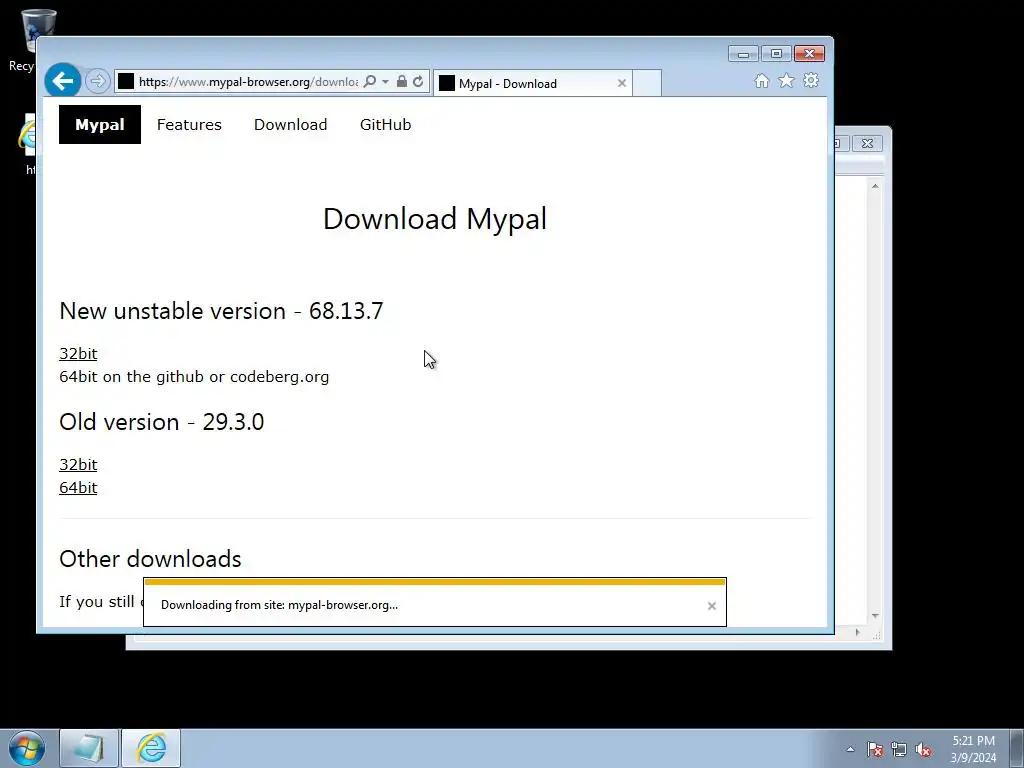
Task: Click the search magnifier in address bar
Action: pos(370,82)
